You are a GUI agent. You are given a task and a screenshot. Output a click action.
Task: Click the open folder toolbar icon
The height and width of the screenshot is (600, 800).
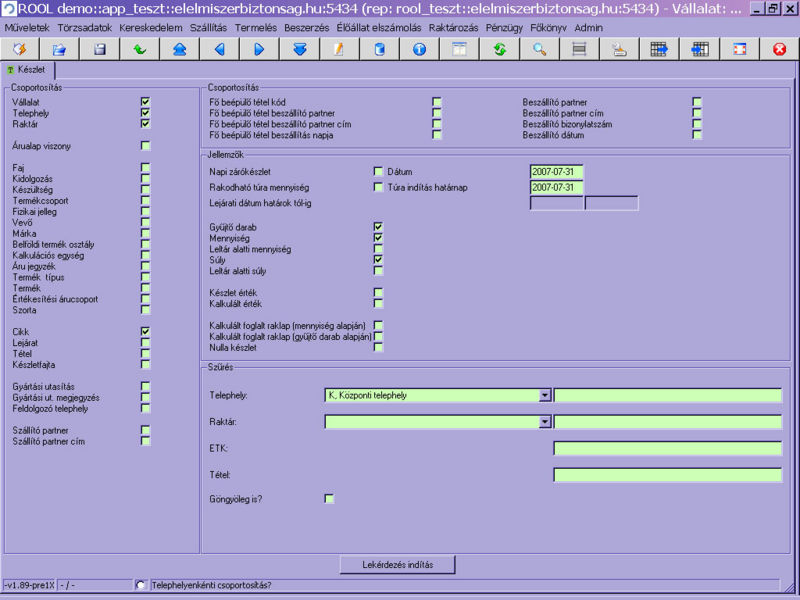(x=59, y=49)
